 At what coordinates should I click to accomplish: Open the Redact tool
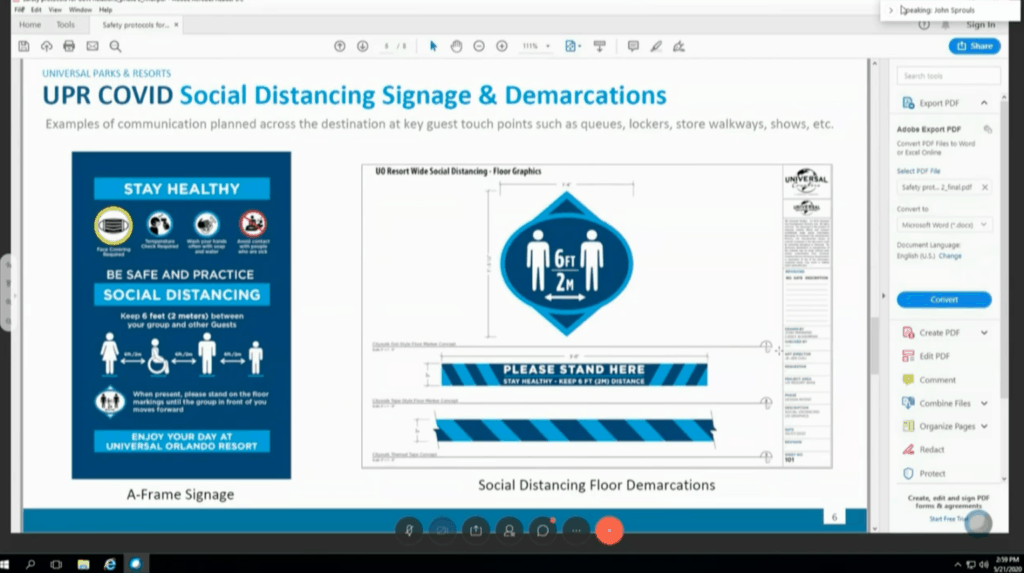(x=931, y=450)
